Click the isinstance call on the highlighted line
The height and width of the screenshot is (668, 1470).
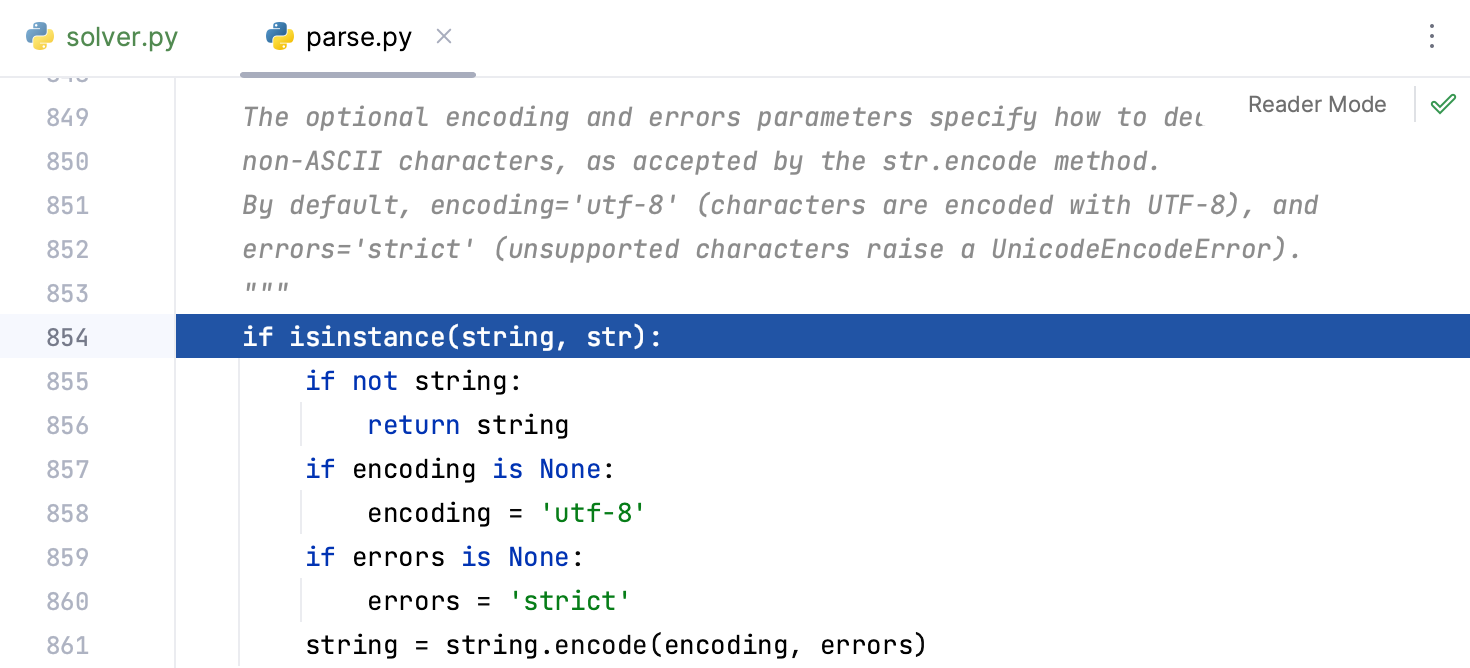tap(367, 337)
